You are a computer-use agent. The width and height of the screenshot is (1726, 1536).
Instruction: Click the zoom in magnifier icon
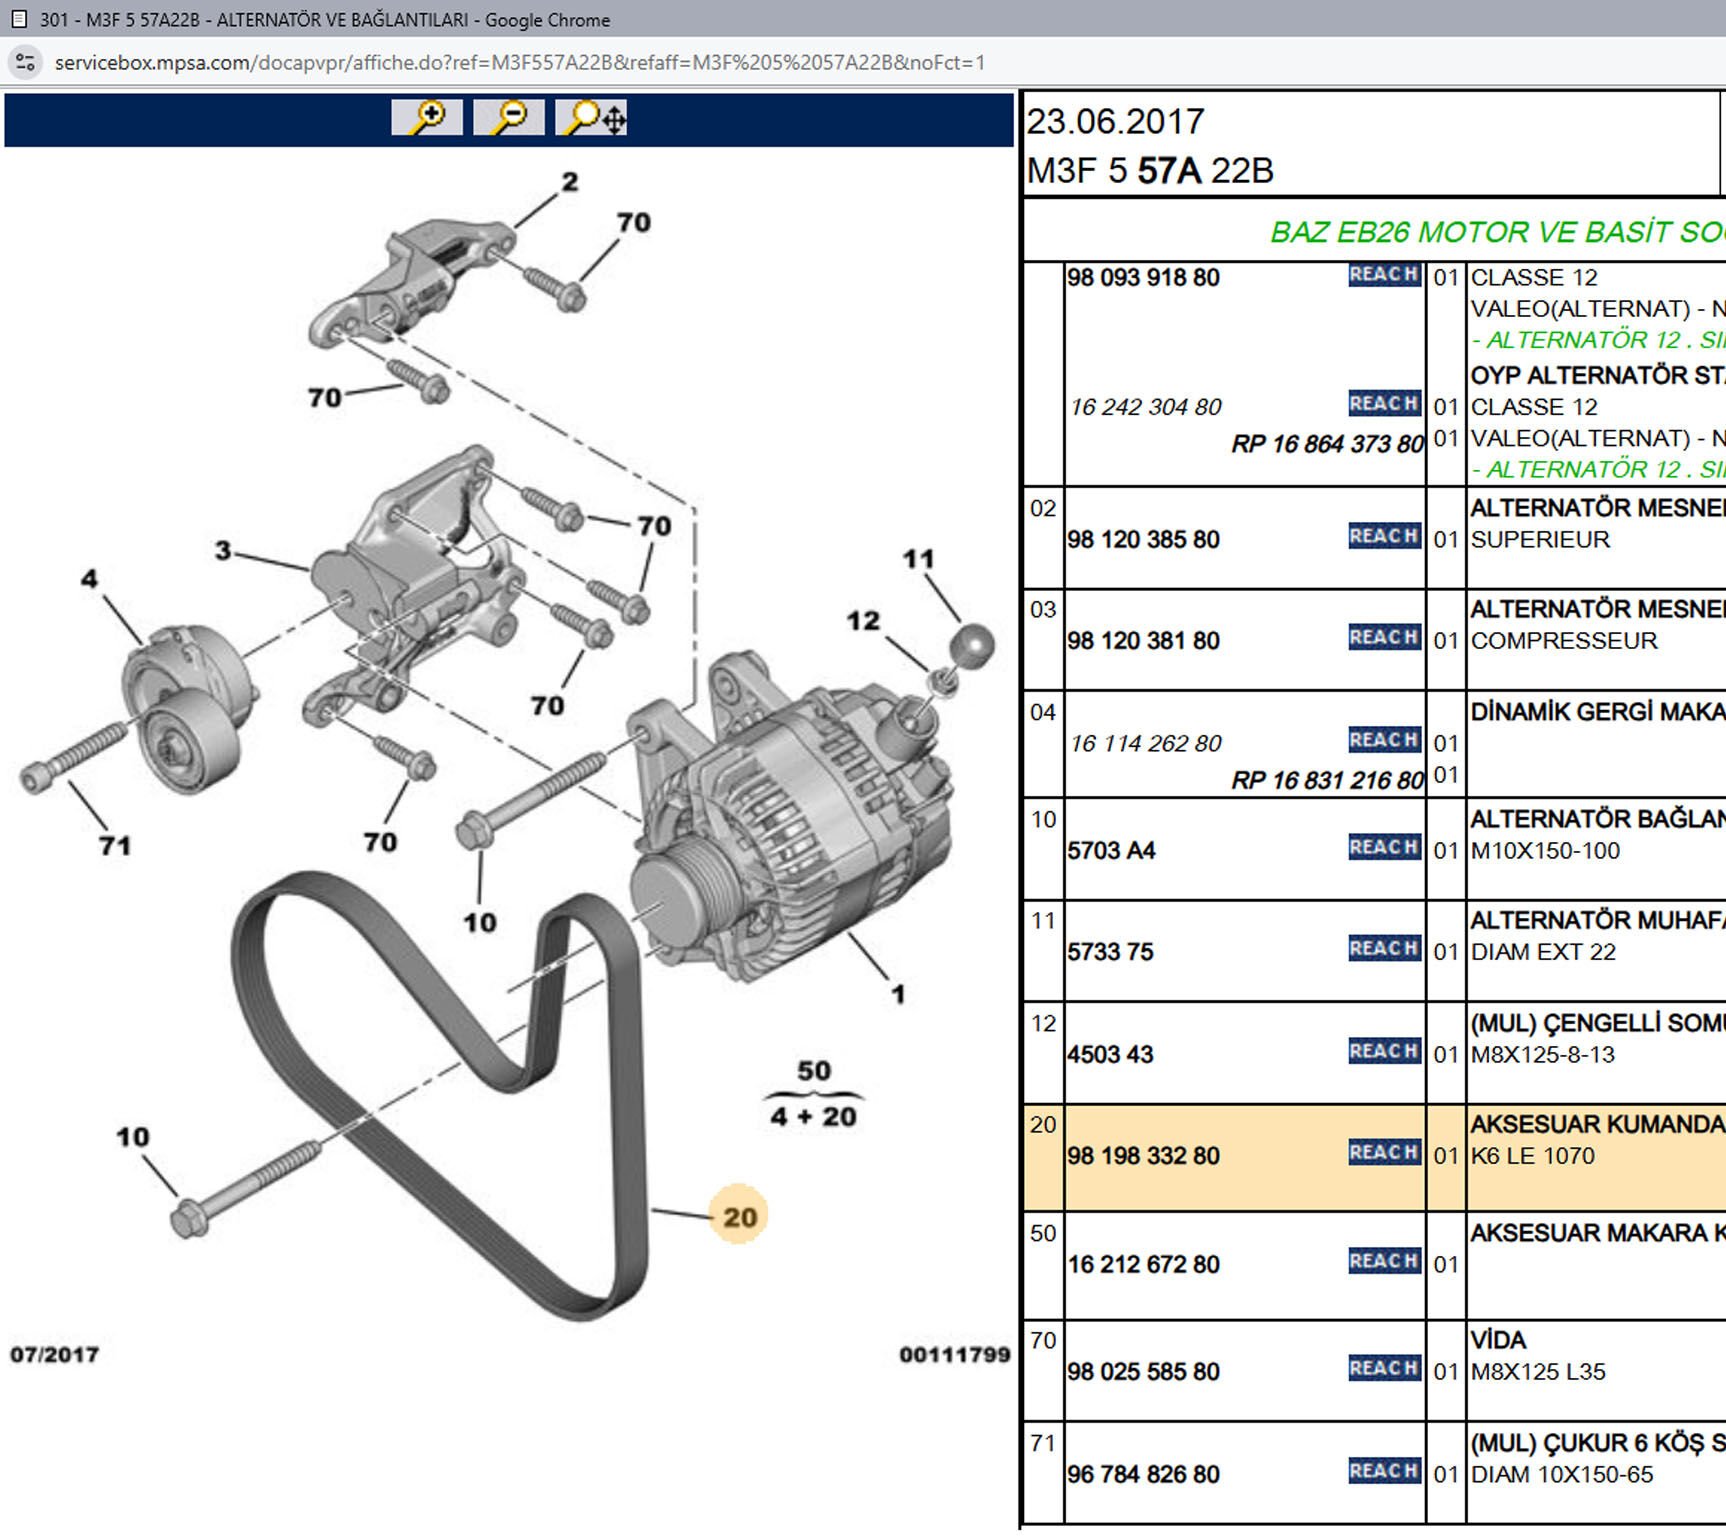(427, 118)
